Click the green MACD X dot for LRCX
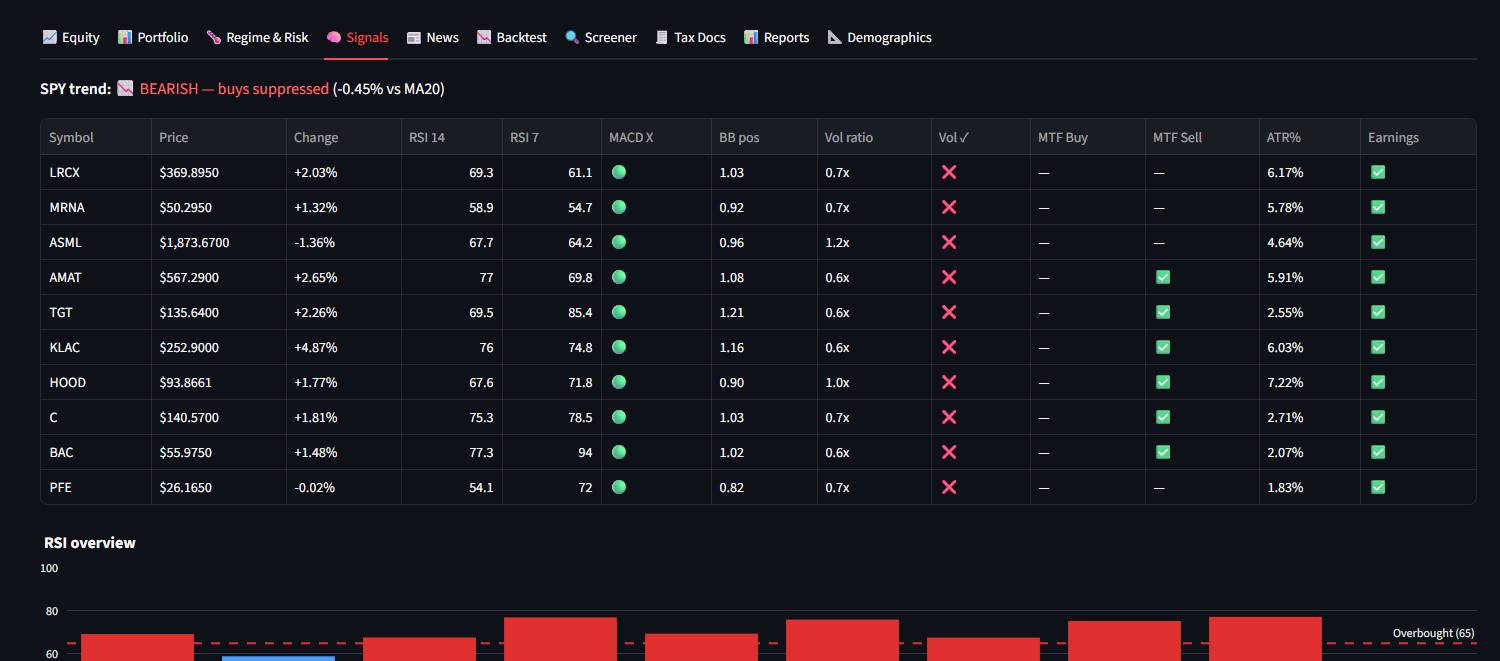This screenshot has height=661, width=1500. tap(619, 172)
